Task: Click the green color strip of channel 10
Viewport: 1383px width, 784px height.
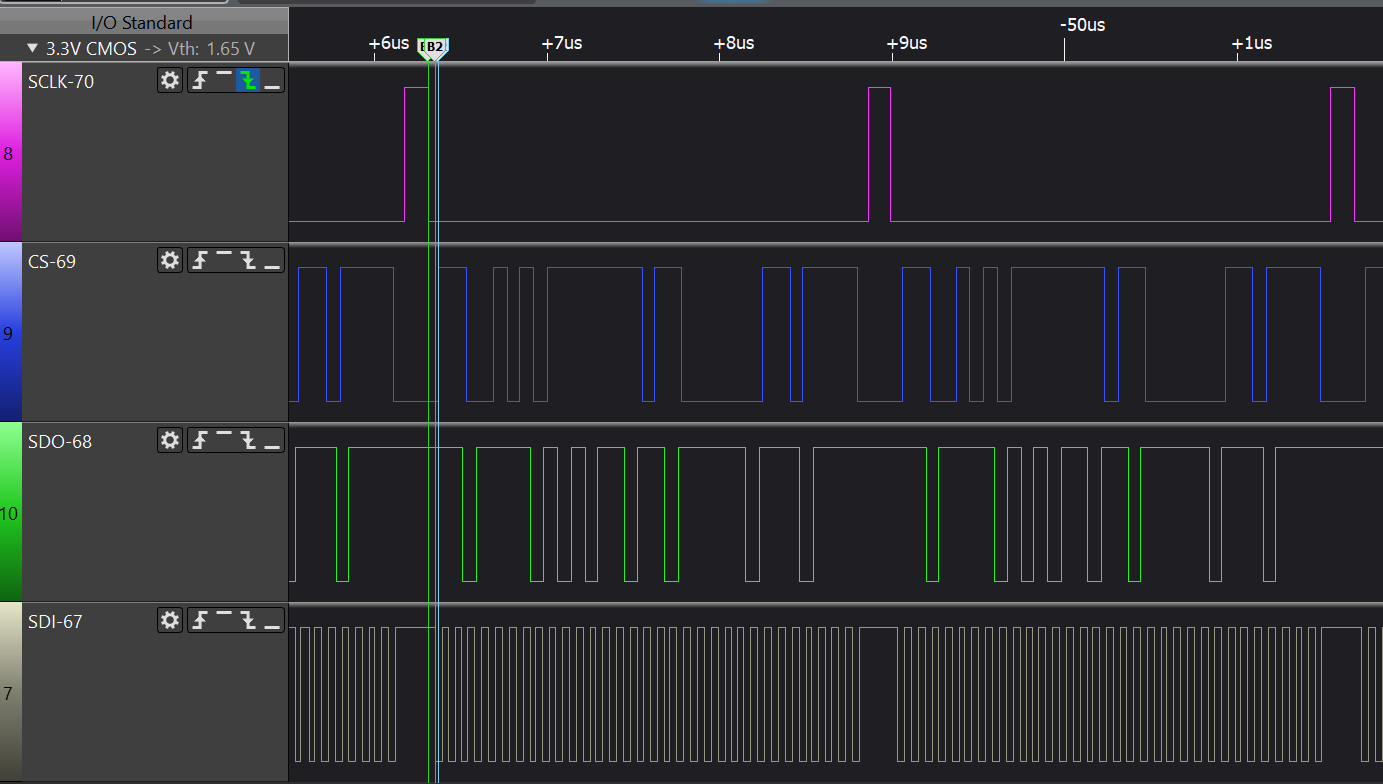Action: pos(10,512)
